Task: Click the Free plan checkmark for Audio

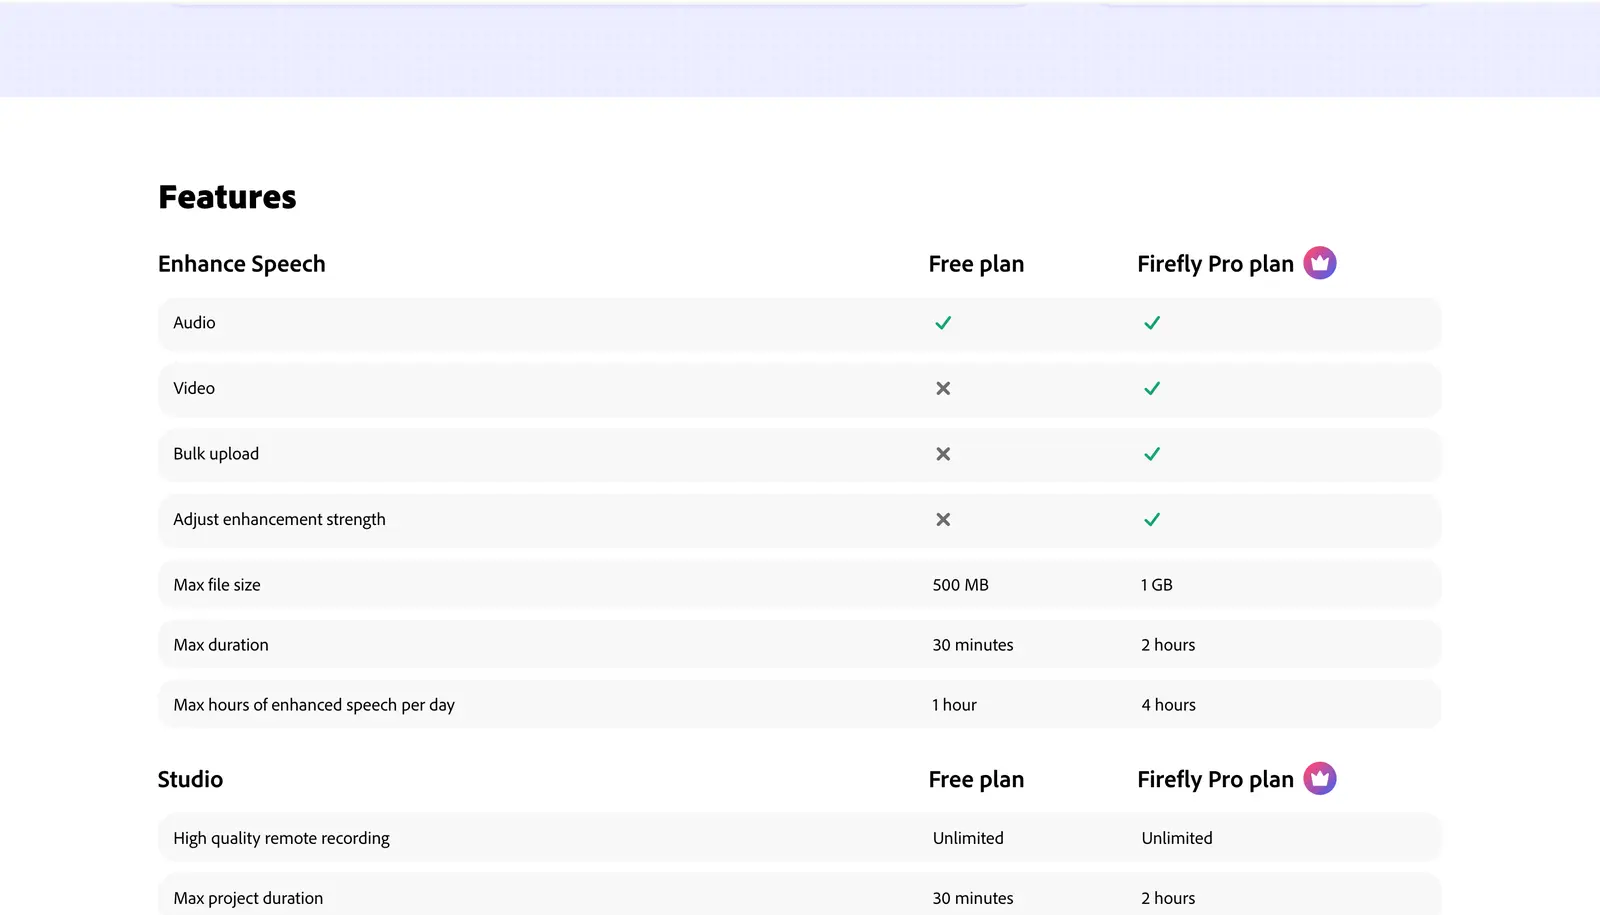Action: pos(943,323)
